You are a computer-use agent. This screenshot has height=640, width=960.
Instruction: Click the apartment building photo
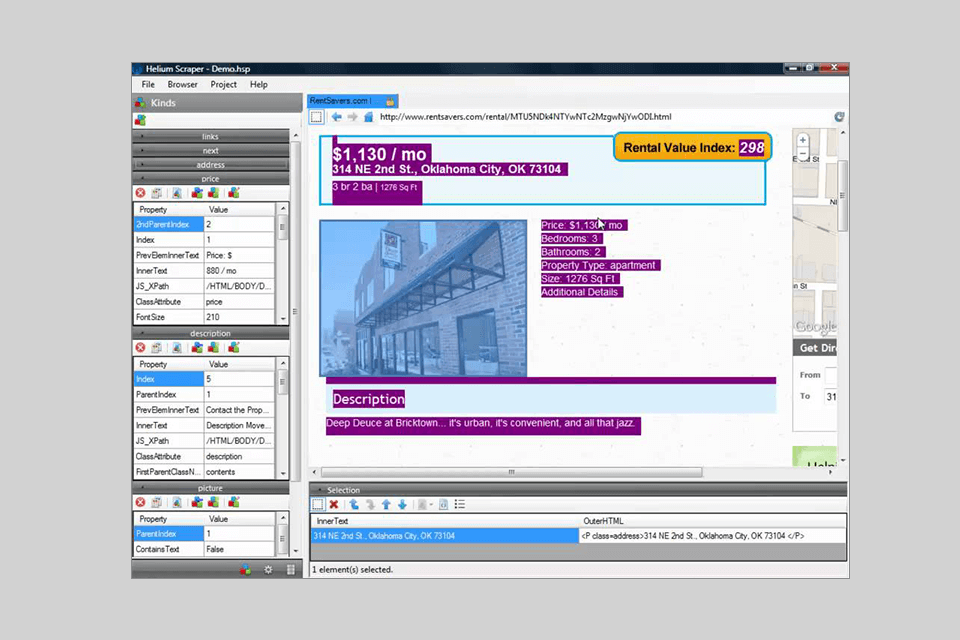pos(423,298)
